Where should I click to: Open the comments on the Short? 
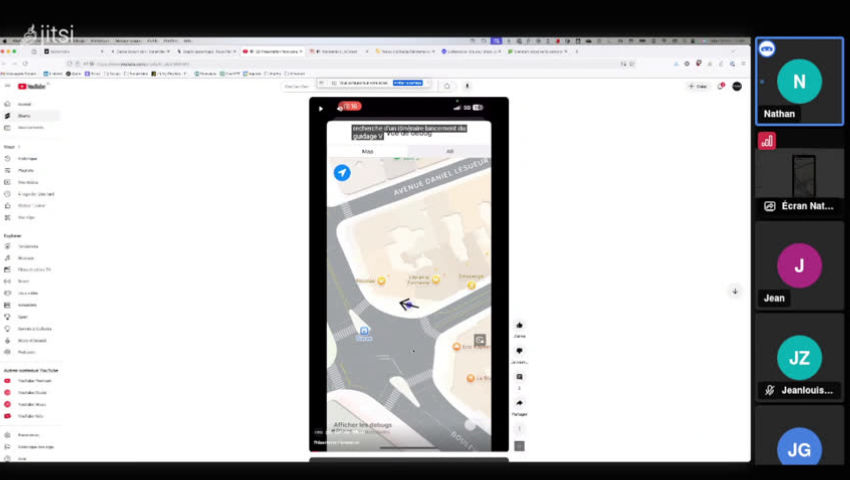(x=519, y=377)
